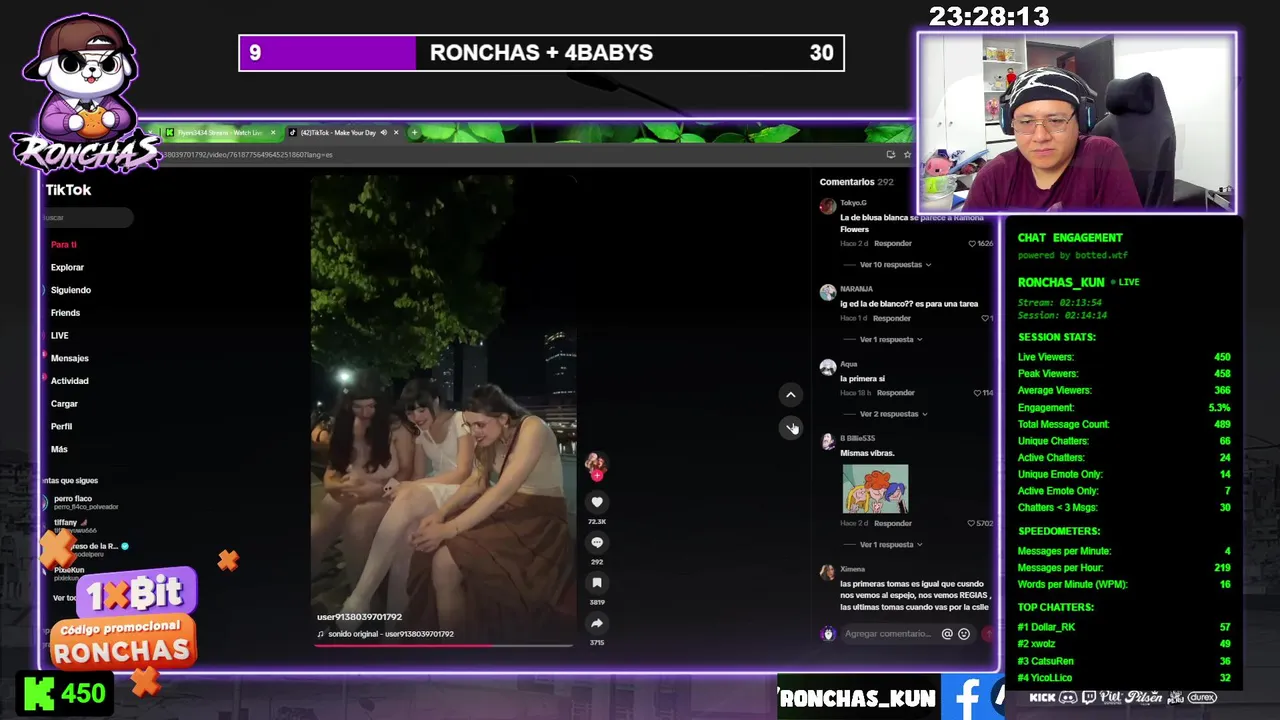Reply to NARANJA's comment via Responder
1280x720 pixels.
892,318
